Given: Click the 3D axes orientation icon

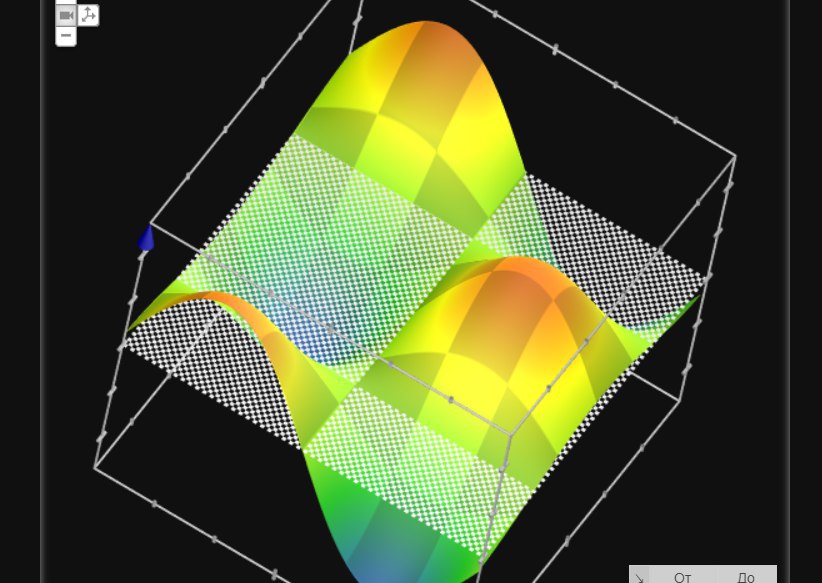Looking at the screenshot, I should 89,15.
